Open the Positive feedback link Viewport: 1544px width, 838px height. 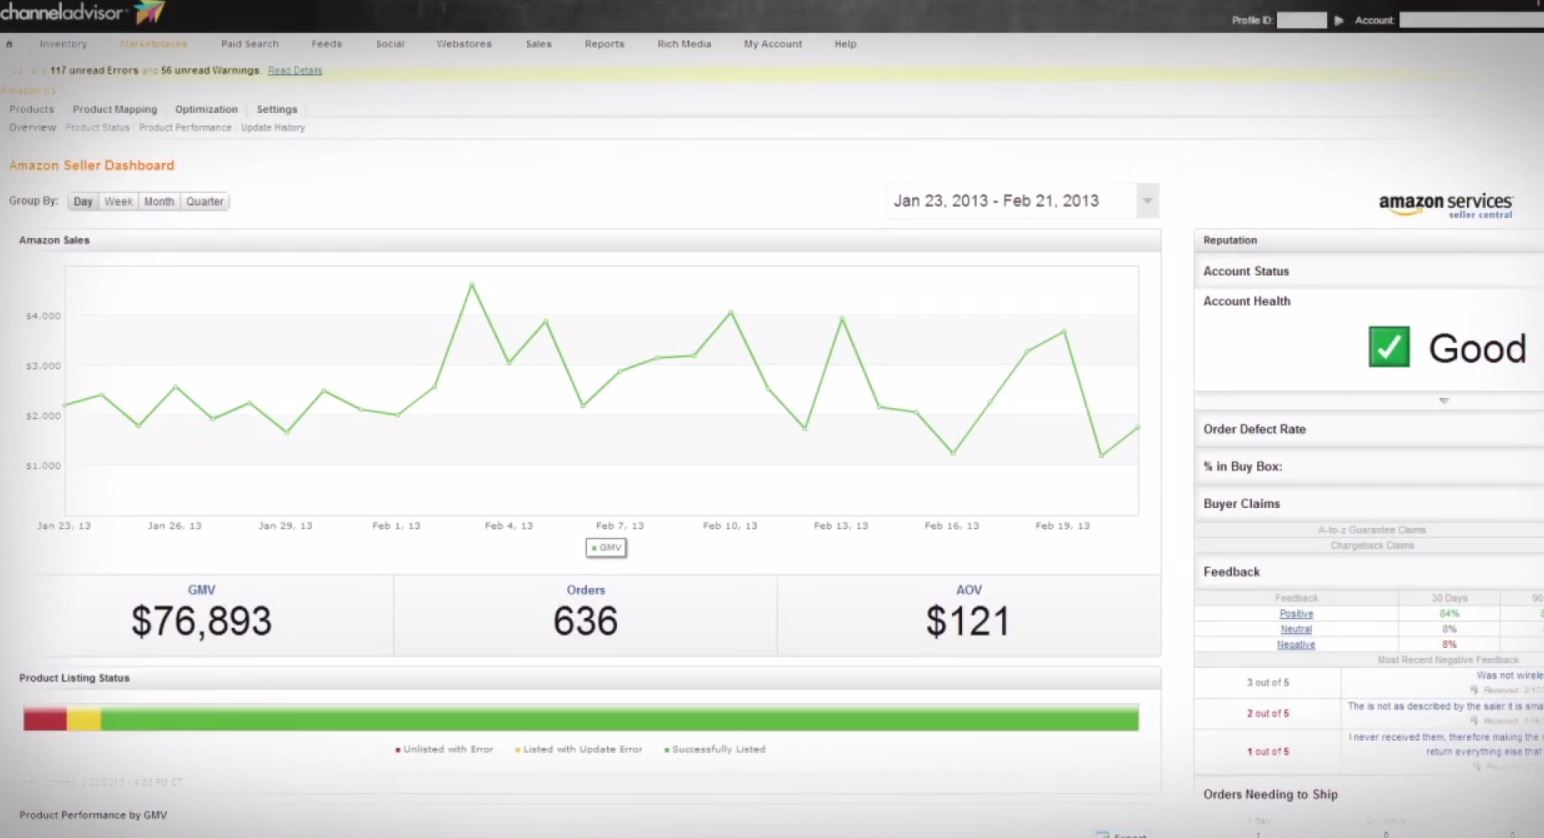pyautogui.click(x=1296, y=614)
